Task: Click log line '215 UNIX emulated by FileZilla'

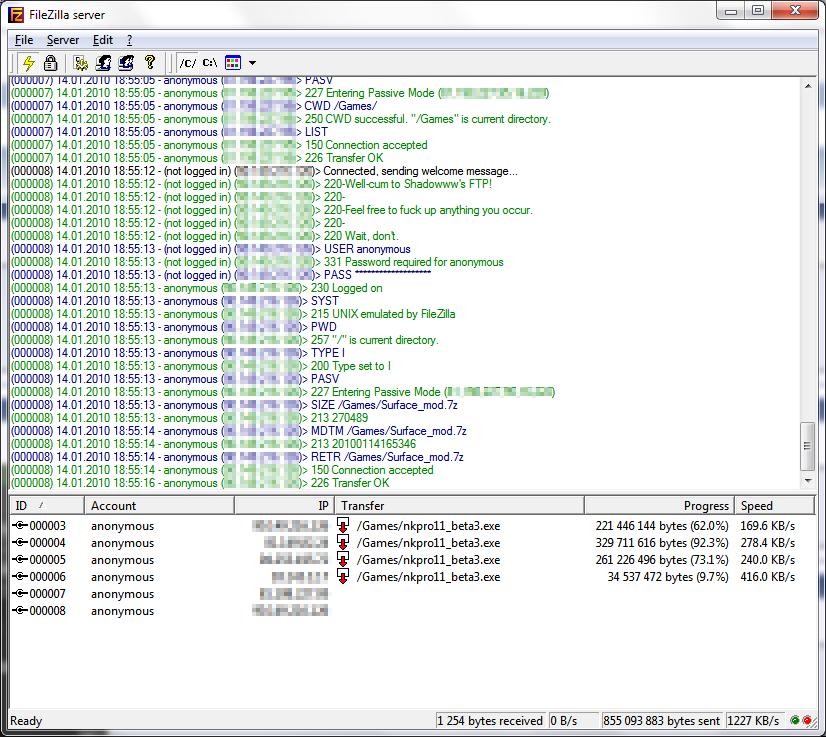Action: pyautogui.click(x=233, y=314)
